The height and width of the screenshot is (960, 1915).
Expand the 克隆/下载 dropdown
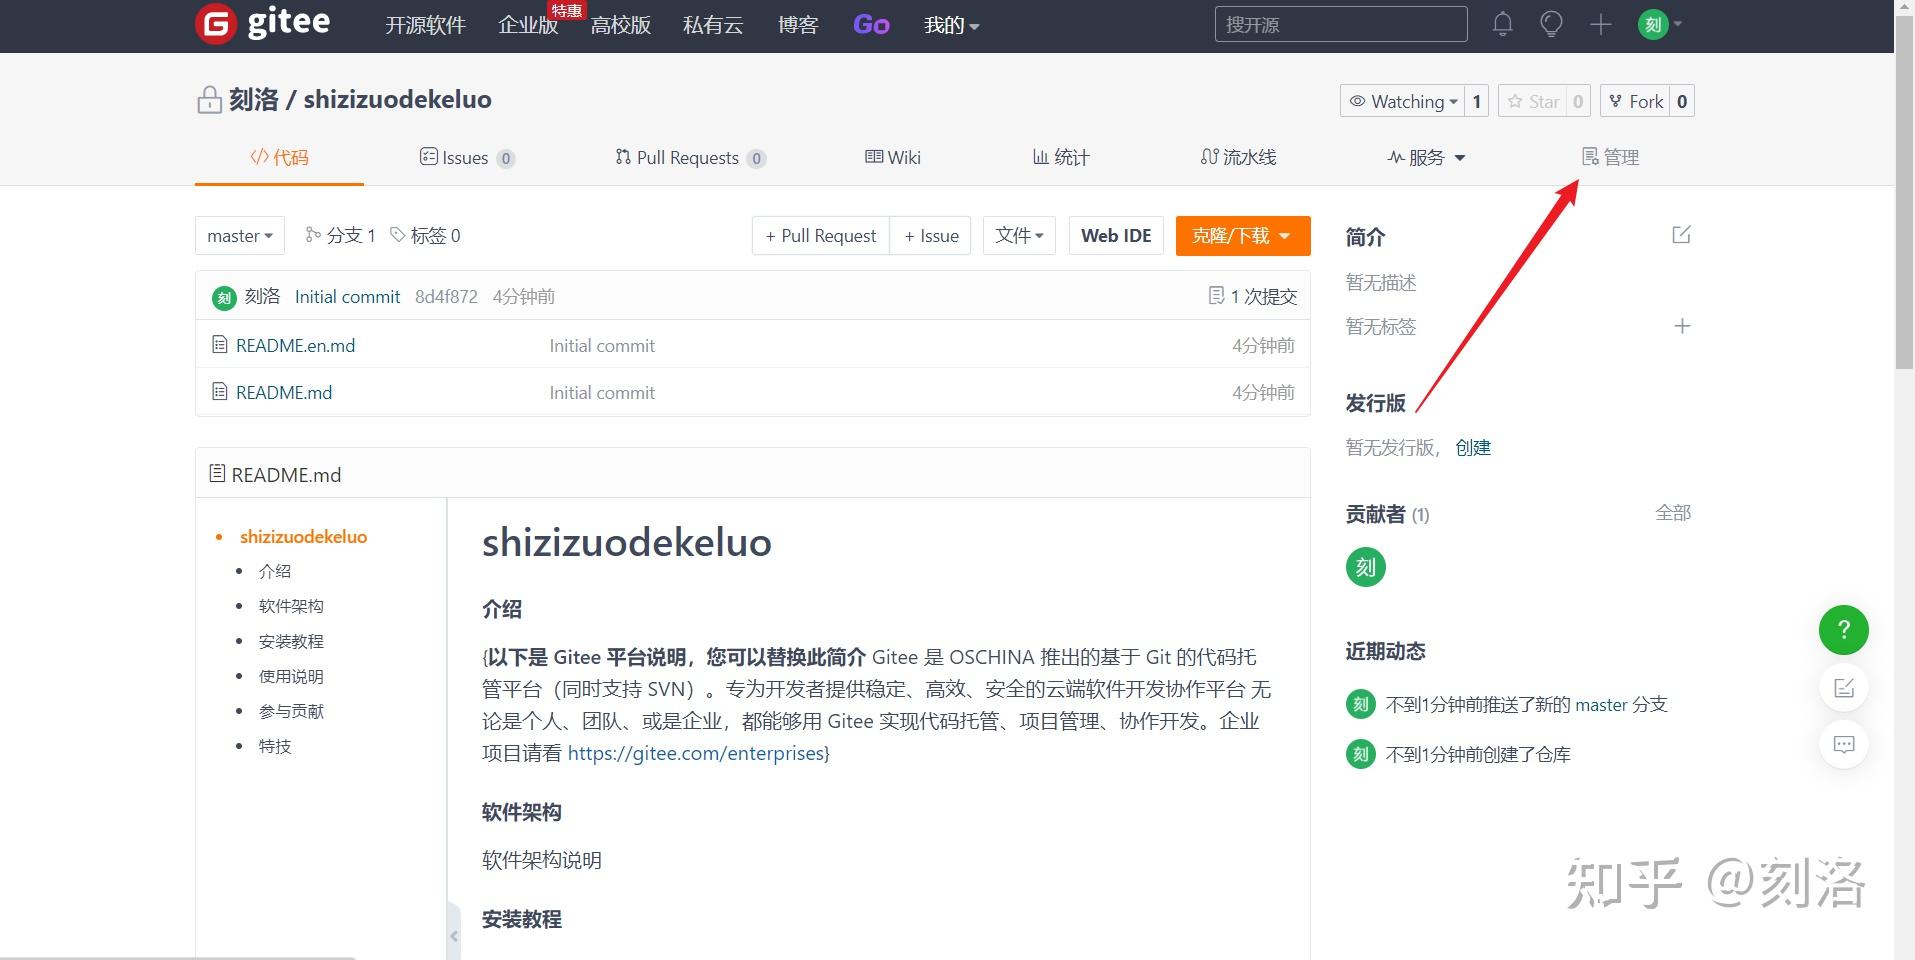click(x=1243, y=236)
